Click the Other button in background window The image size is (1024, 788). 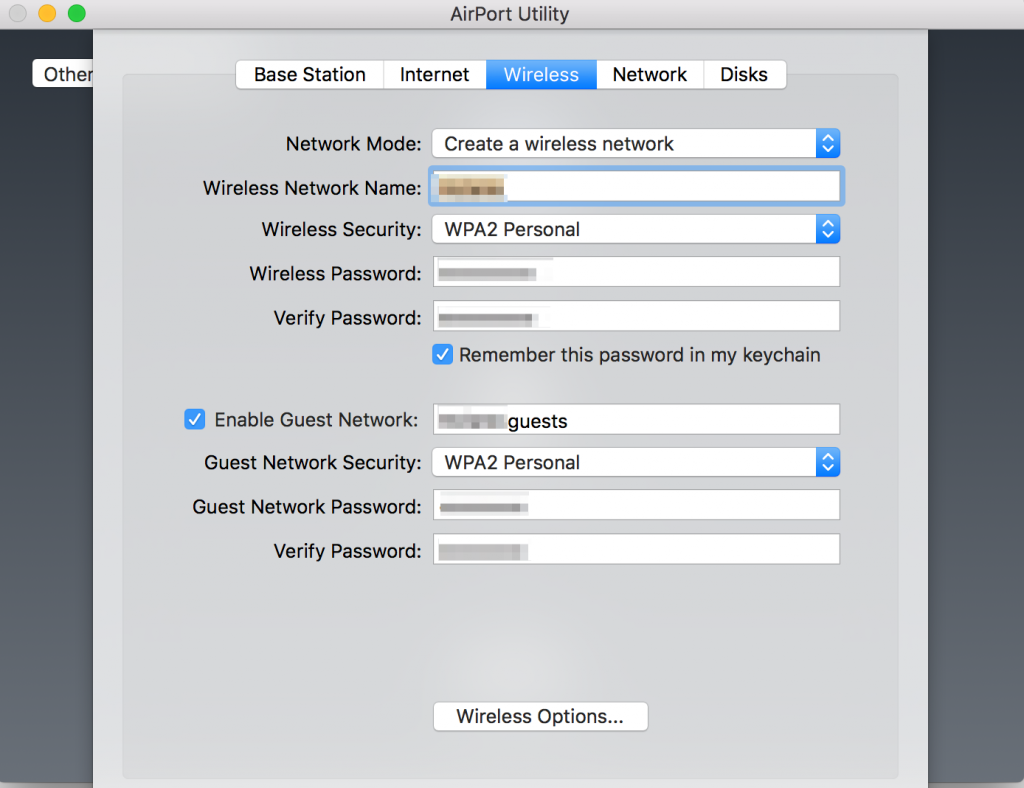point(63,73)
